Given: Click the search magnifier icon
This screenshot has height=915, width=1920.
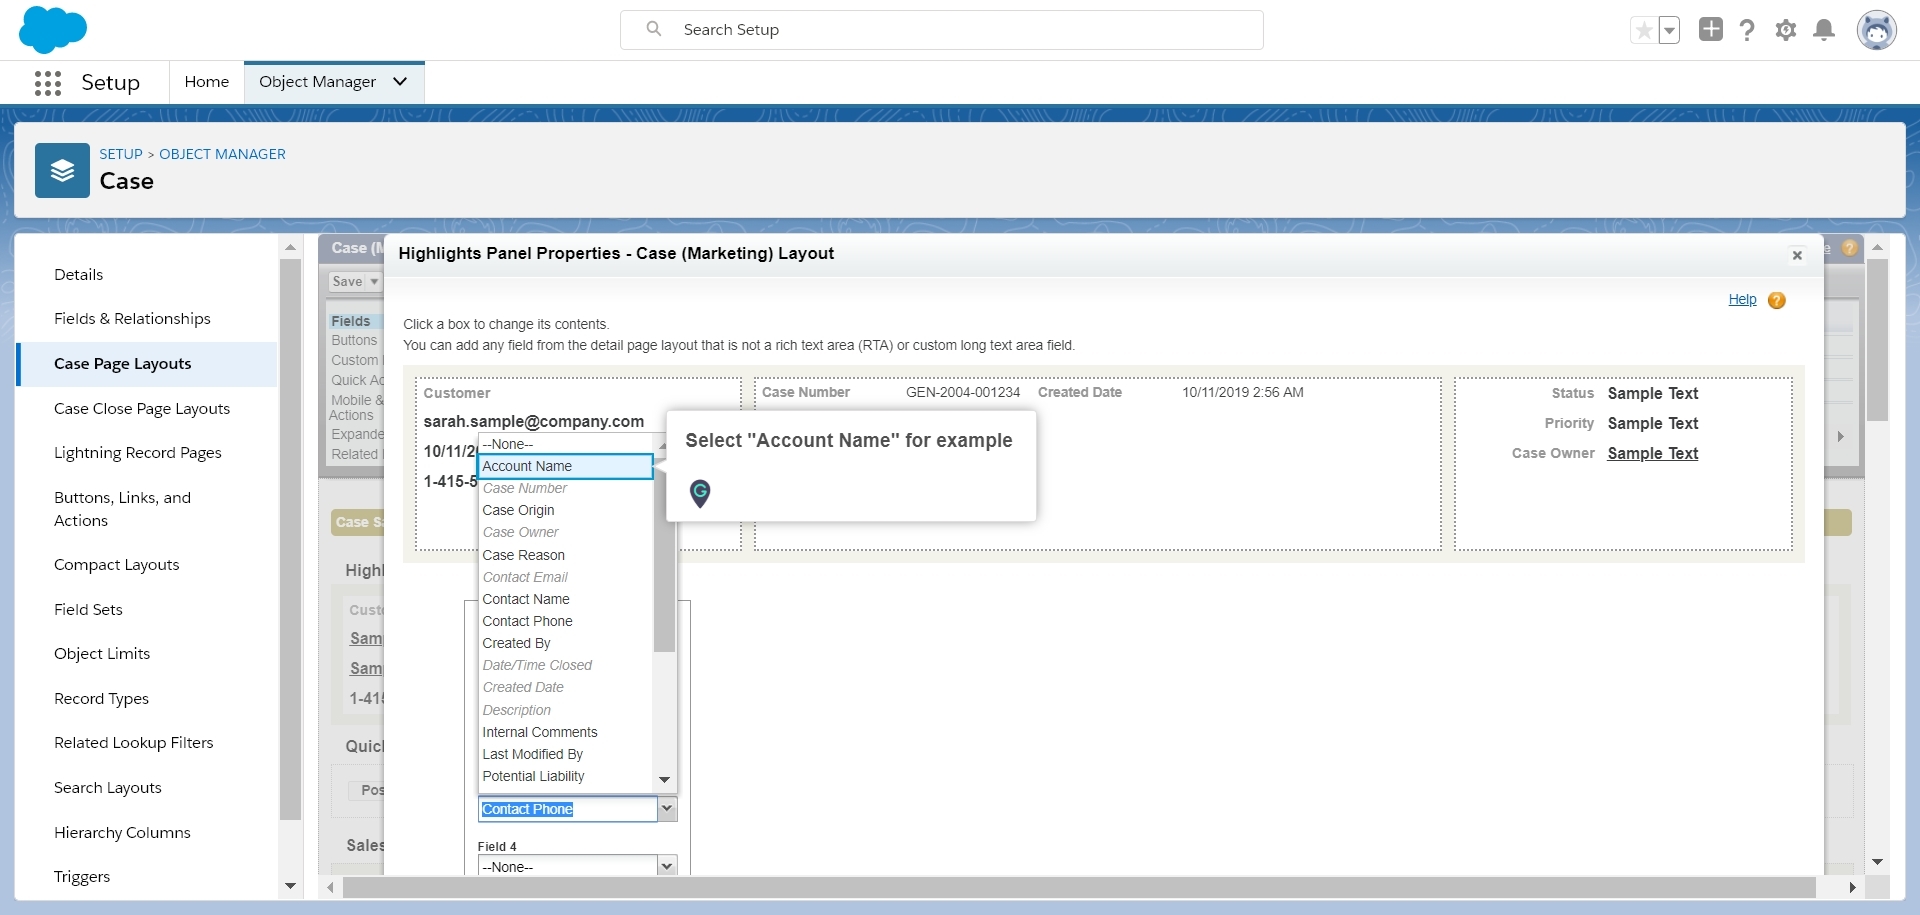Looking at the screenshot, I should (x=654, y=29).
